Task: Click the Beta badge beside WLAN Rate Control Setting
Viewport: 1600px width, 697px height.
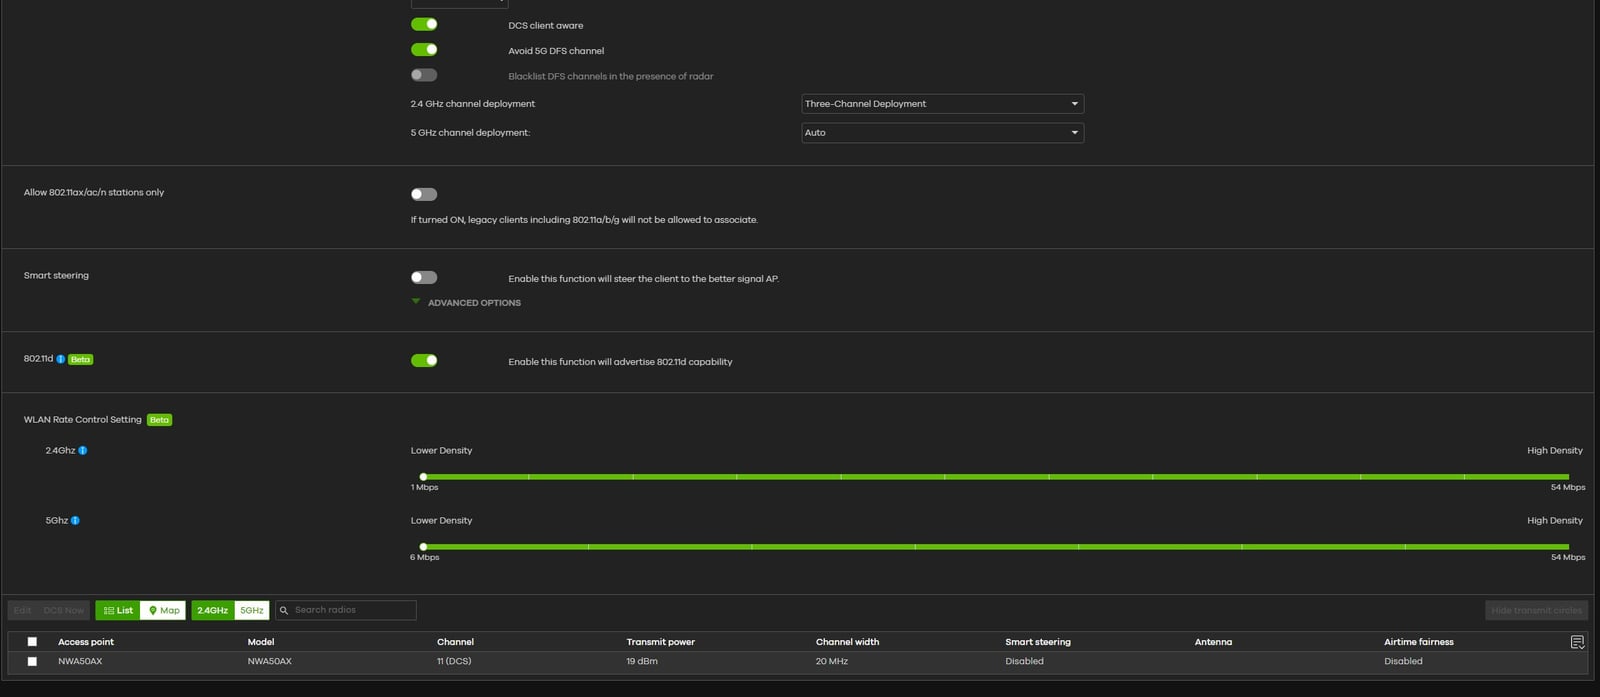Action: tap(159, 420)
